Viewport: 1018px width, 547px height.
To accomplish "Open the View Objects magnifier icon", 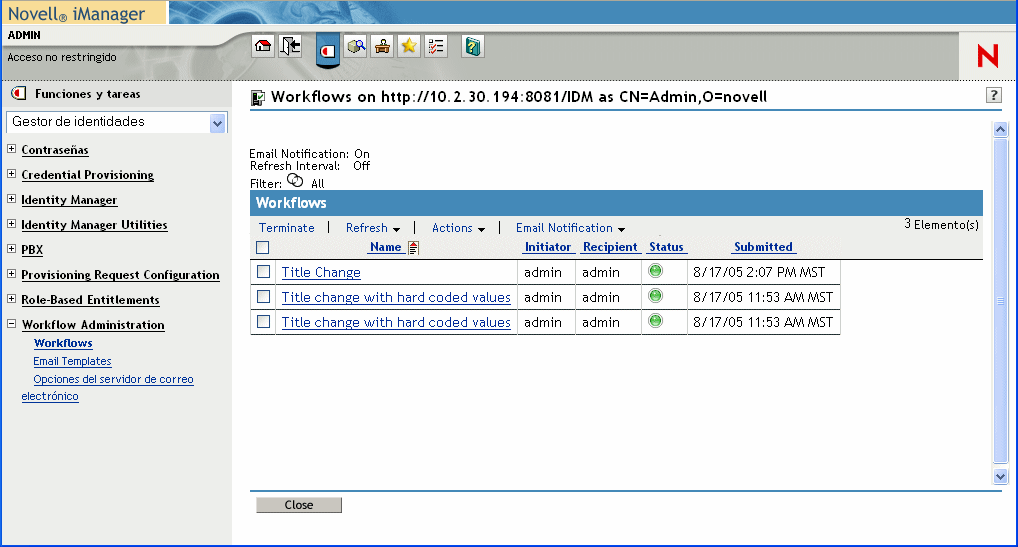I will pos(356,46).
